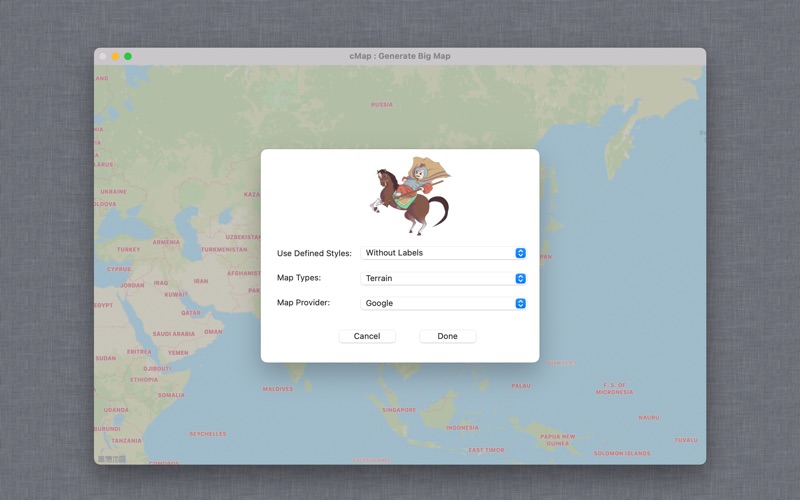Click the cMap : Generate Big Map title

400,56
